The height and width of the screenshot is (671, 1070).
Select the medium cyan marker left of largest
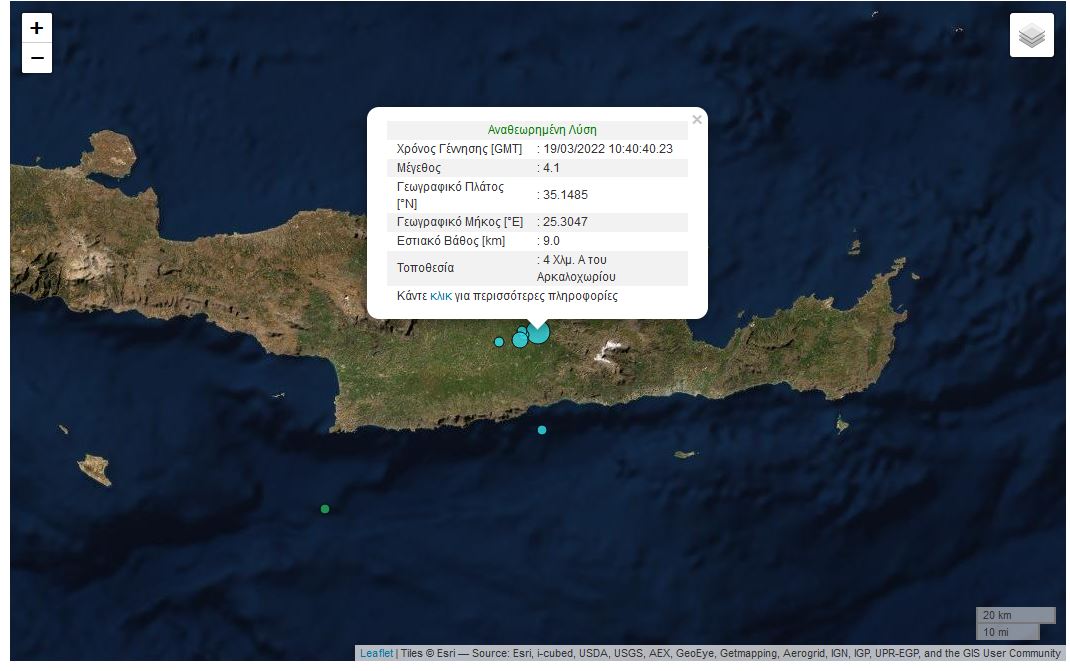point(520,340)
